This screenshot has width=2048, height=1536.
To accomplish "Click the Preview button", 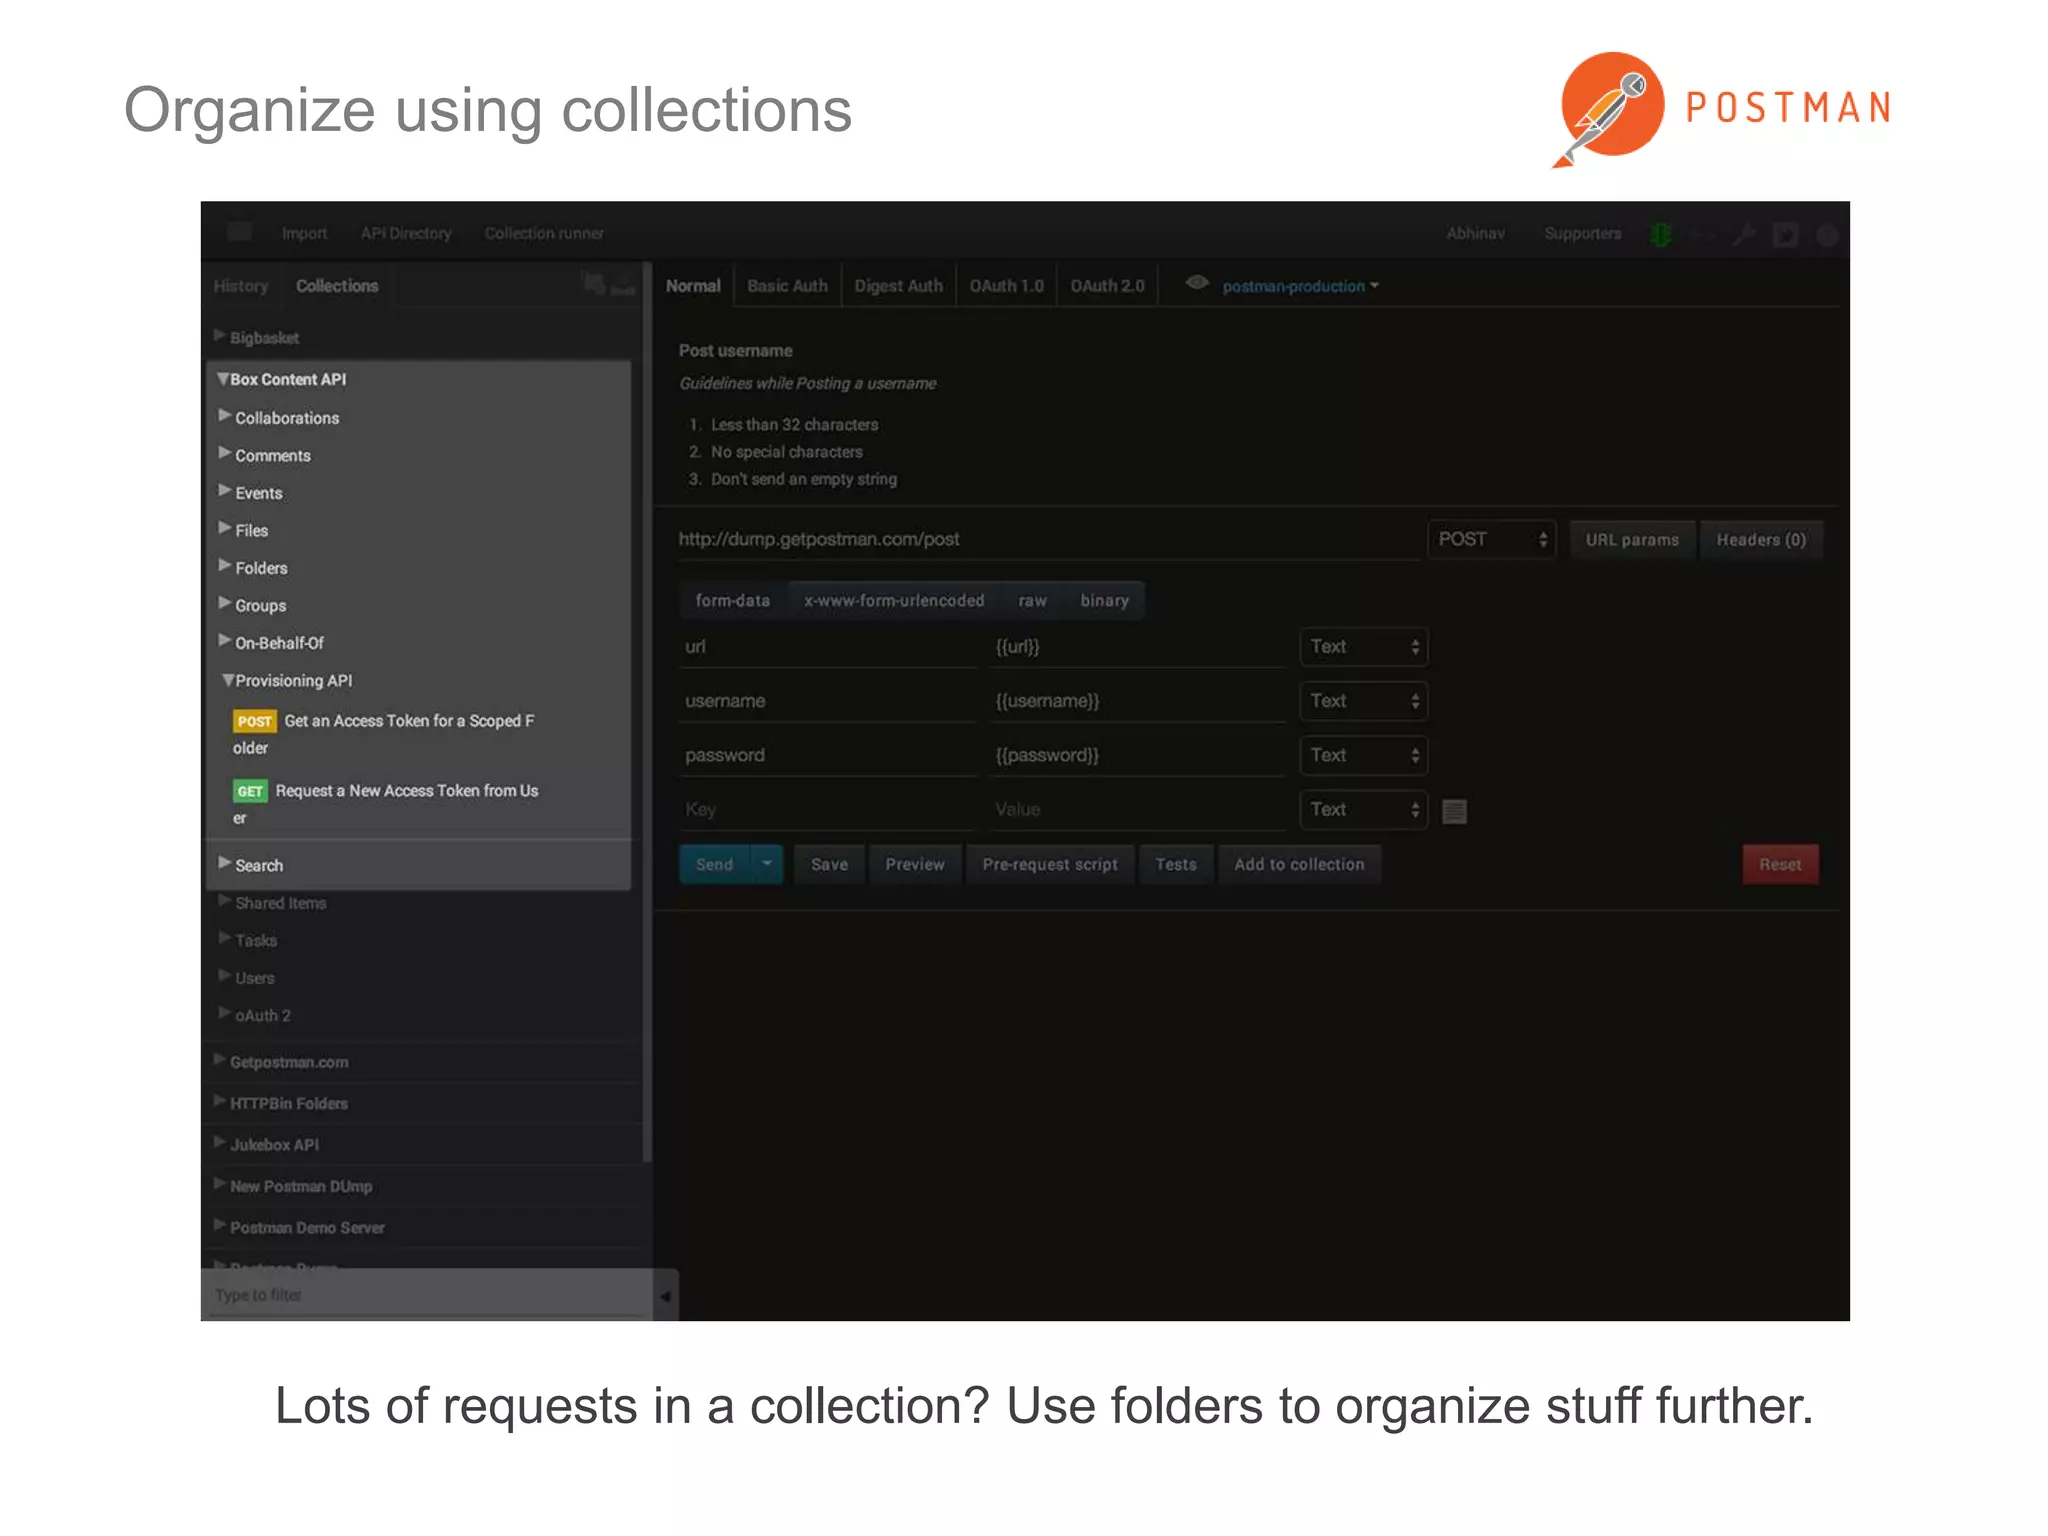I will click(915, 864).
